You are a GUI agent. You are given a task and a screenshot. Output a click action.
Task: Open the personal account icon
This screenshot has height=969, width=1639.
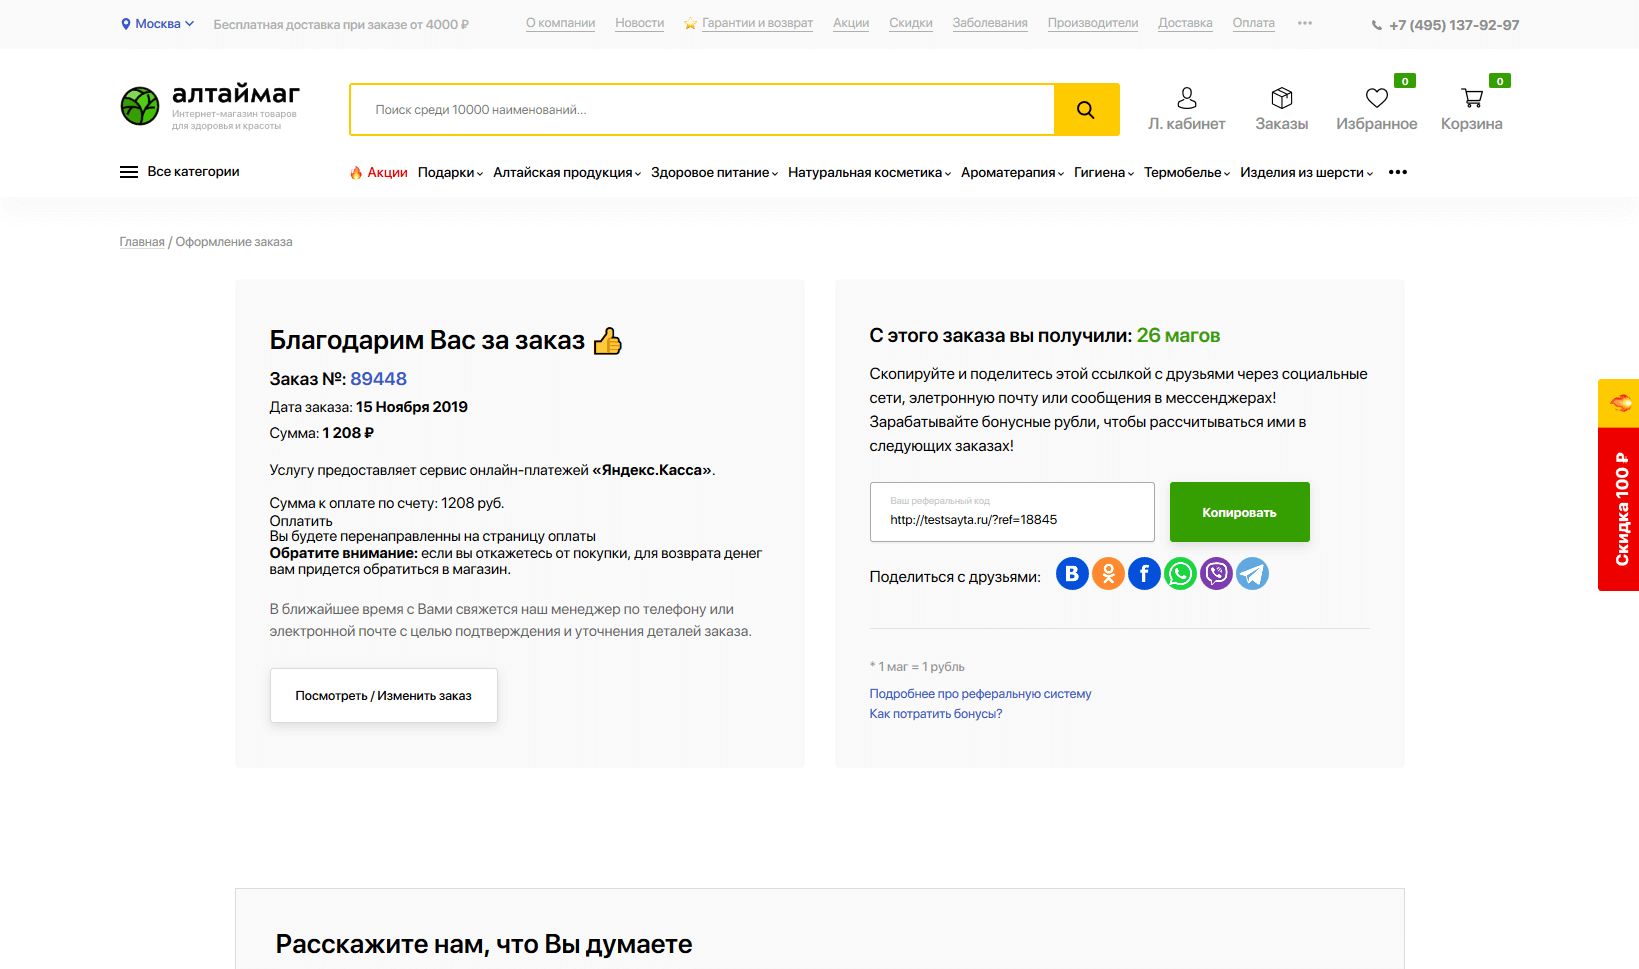[x=1186, y=98]
